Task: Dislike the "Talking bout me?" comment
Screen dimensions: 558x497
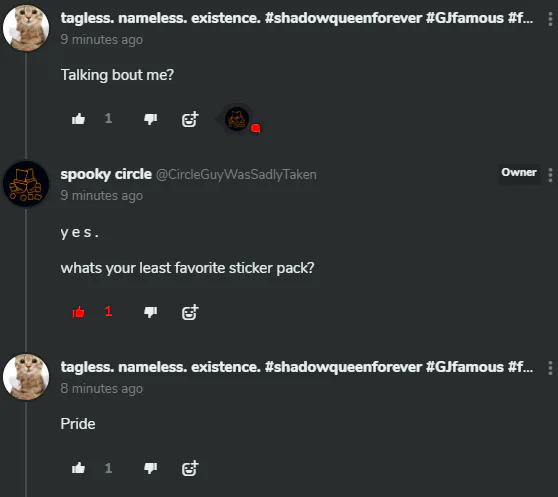Action: click(x=151, y=119)
